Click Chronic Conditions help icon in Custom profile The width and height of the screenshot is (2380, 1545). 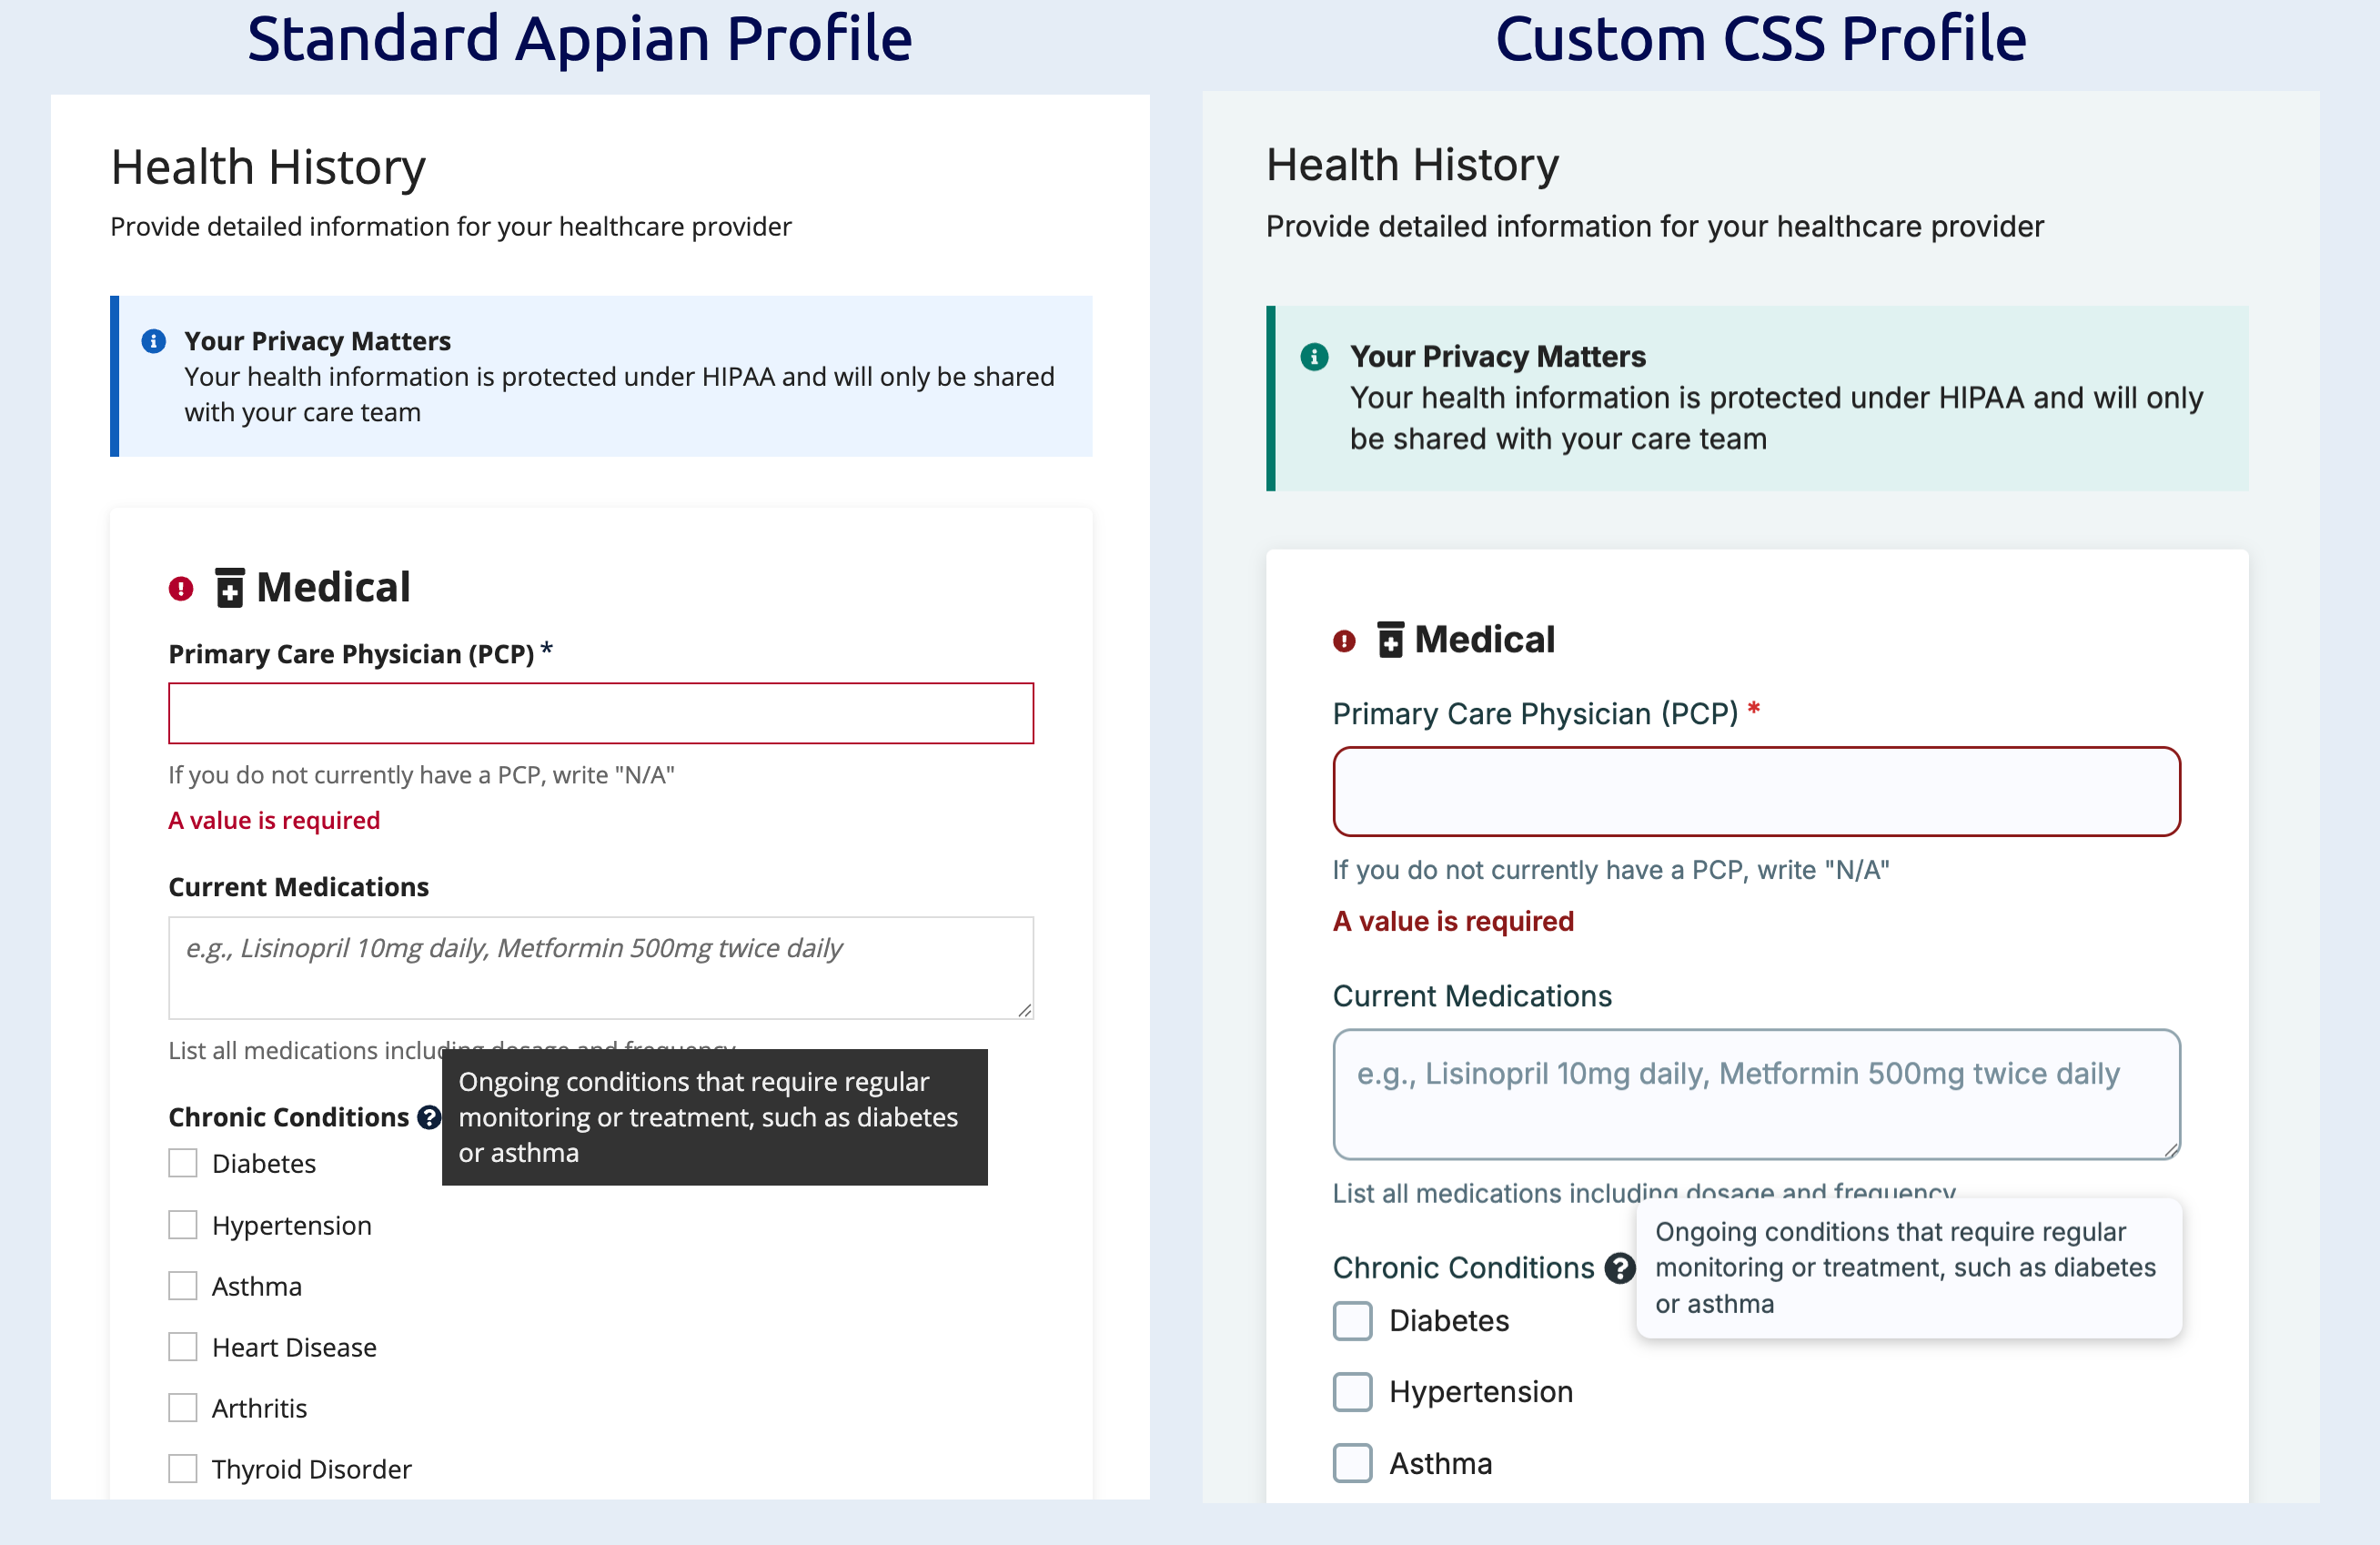(1619, 1268)
